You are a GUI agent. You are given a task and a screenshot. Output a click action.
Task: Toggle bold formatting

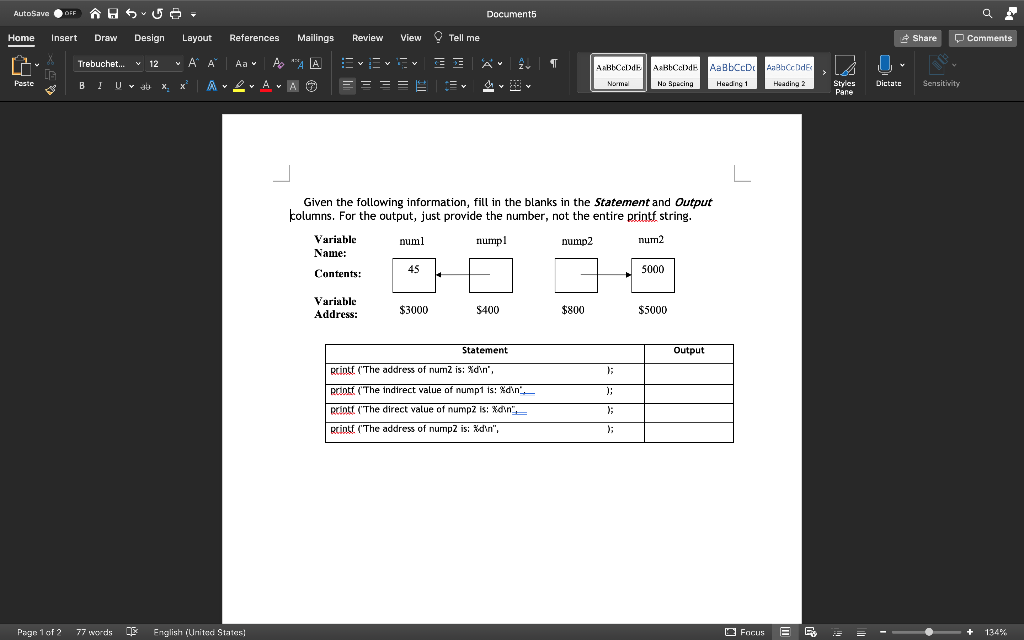[82, 86]
